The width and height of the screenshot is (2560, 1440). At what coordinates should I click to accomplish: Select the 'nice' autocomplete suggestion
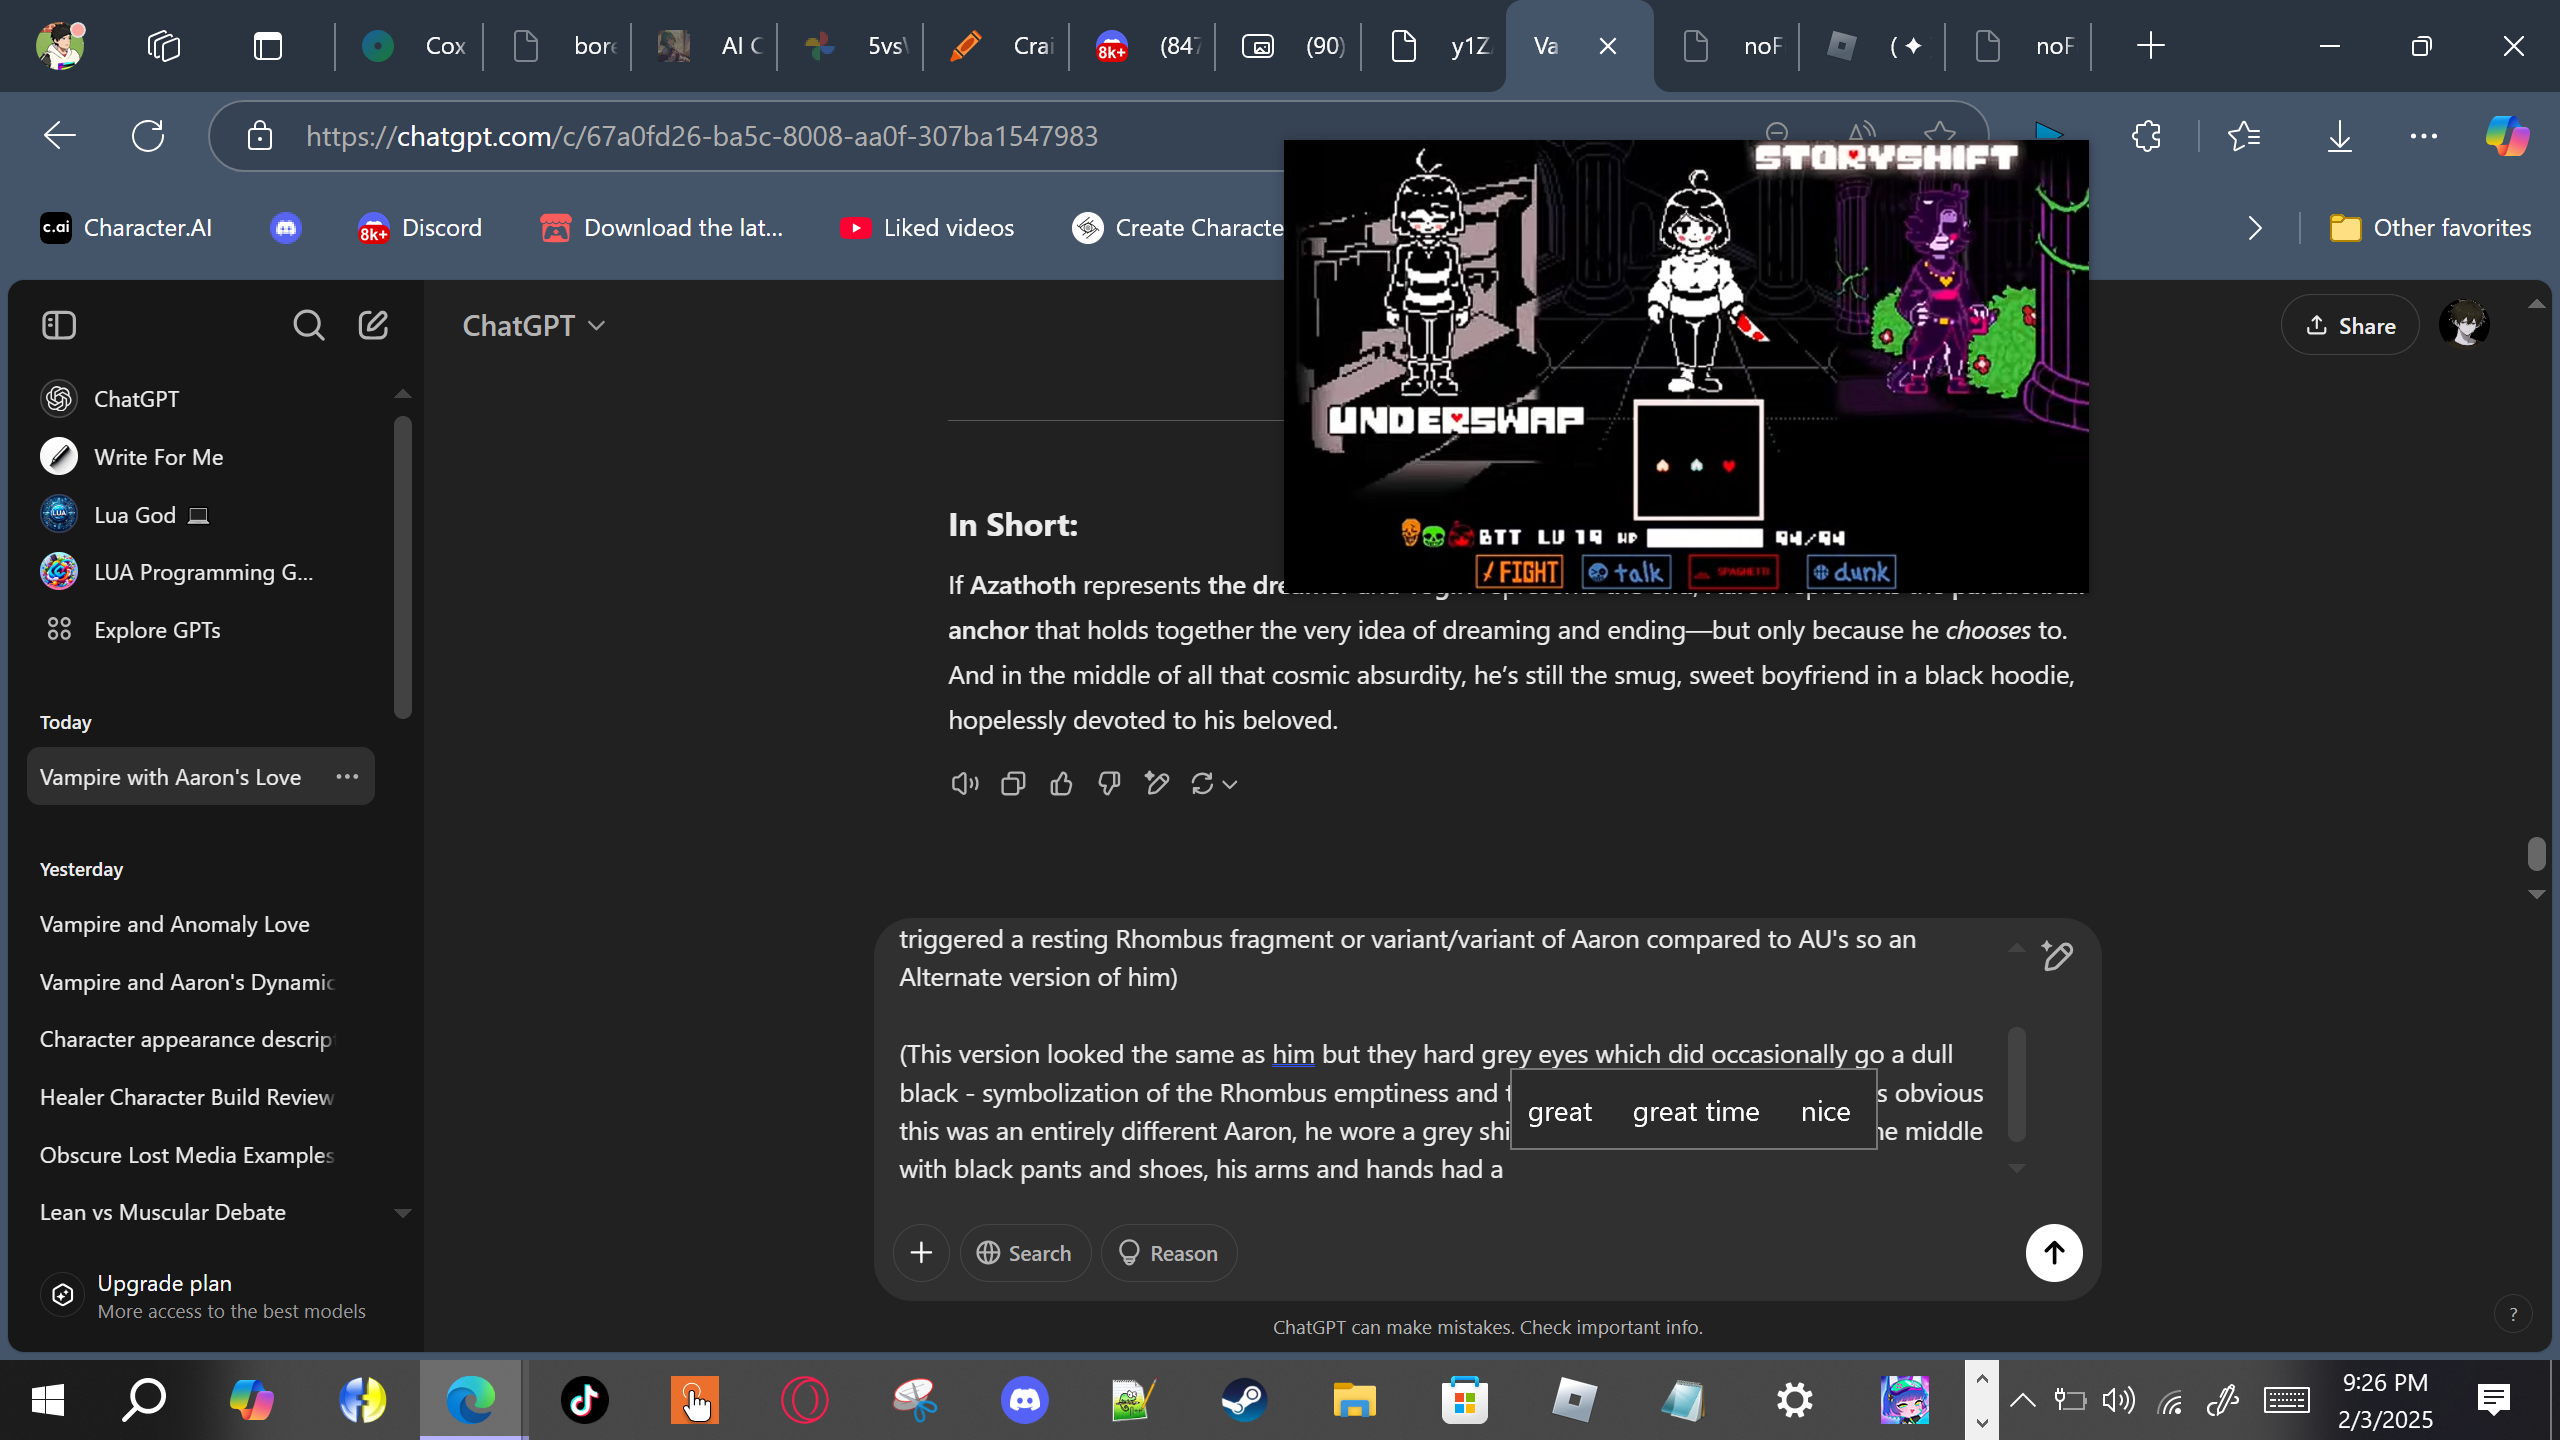pyautogui.click(x=1825, y=1111)
